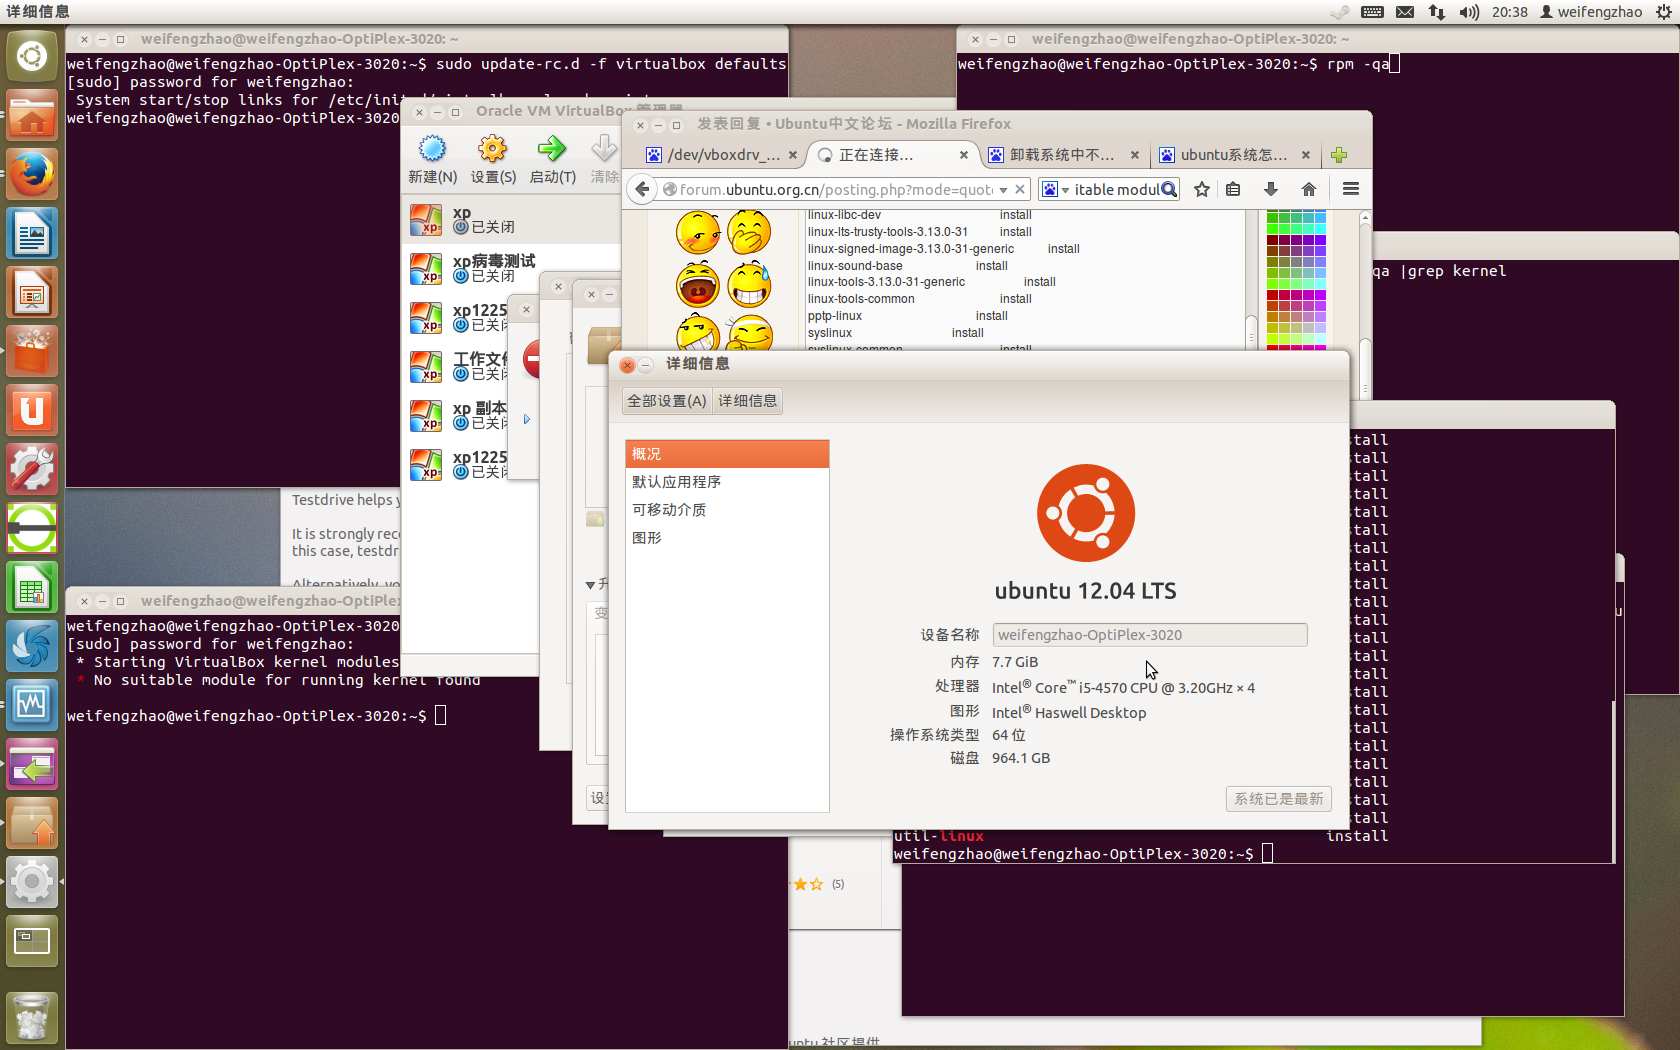The image size is (1680, 1050).
Task: Open System Settings gear in launcher
Action: 32,883
